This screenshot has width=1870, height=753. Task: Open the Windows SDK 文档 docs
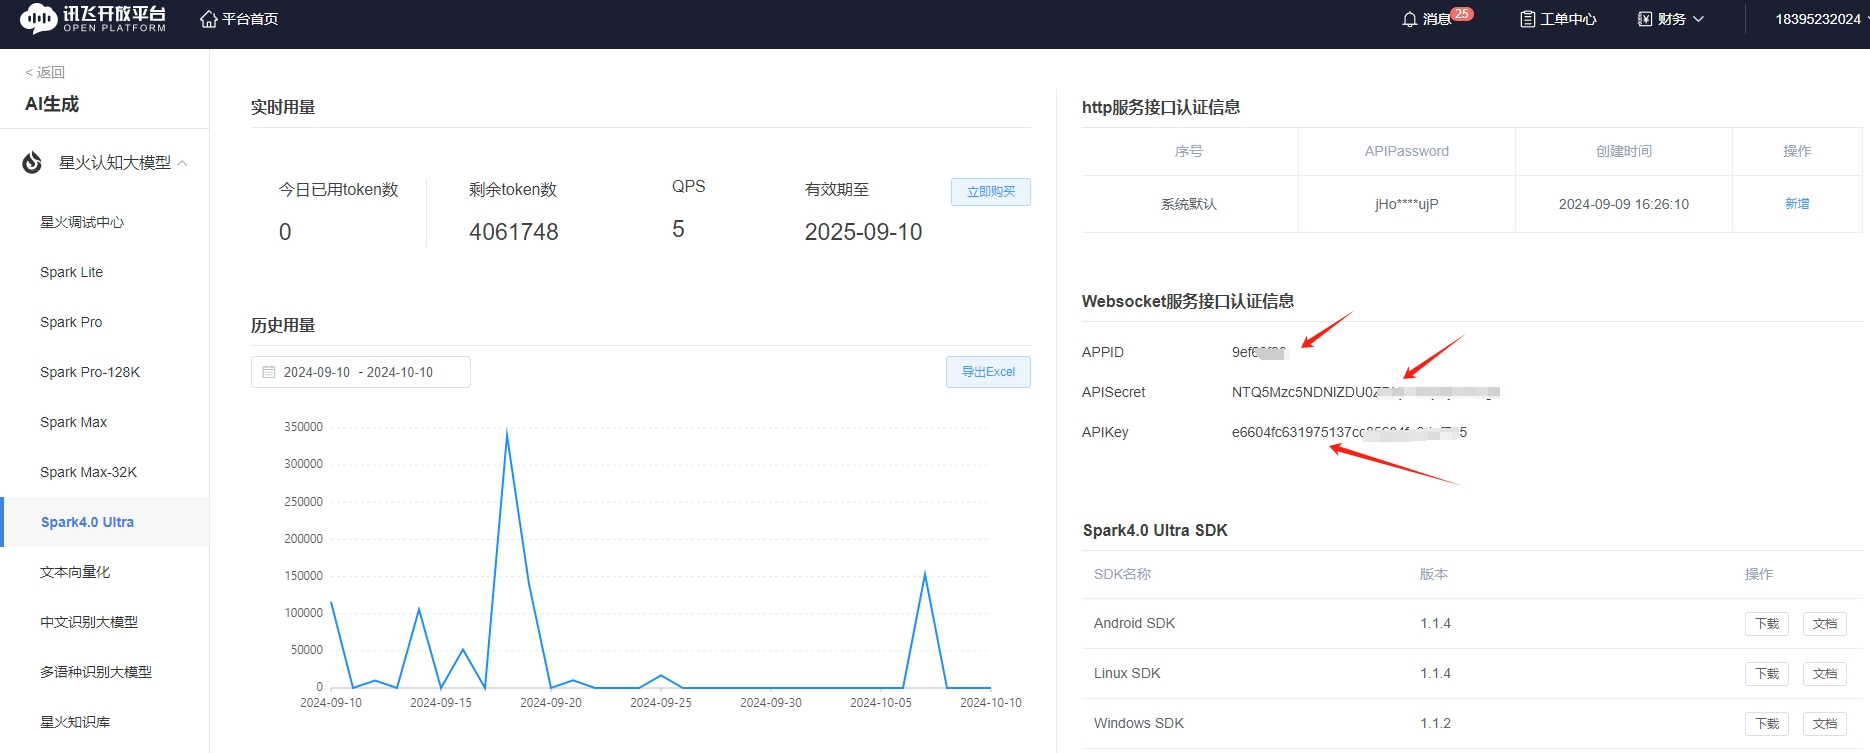coord(1825,723)
